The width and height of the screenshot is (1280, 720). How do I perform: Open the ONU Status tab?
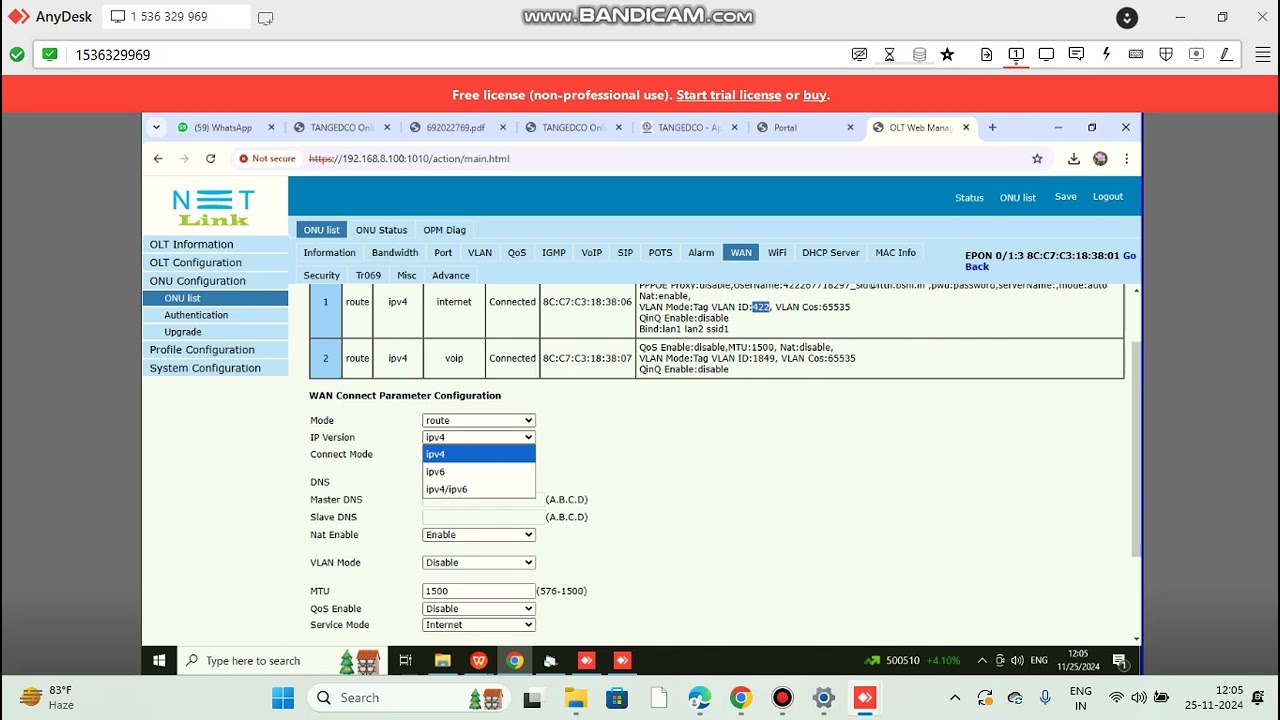click(x=381, y=230)
